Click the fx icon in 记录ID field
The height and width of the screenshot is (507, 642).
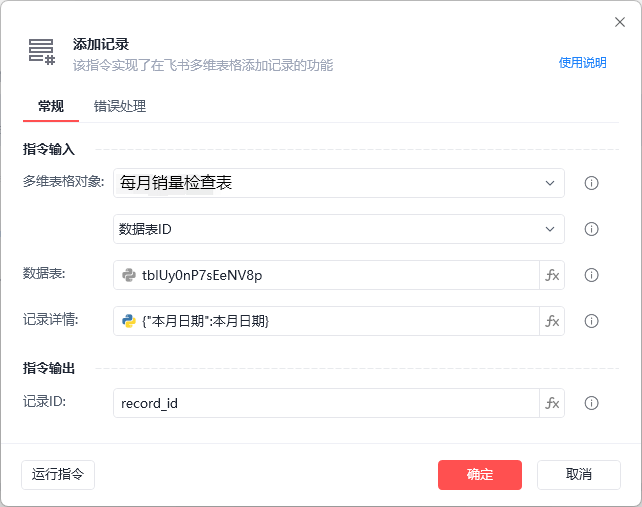tap(552, 403)
